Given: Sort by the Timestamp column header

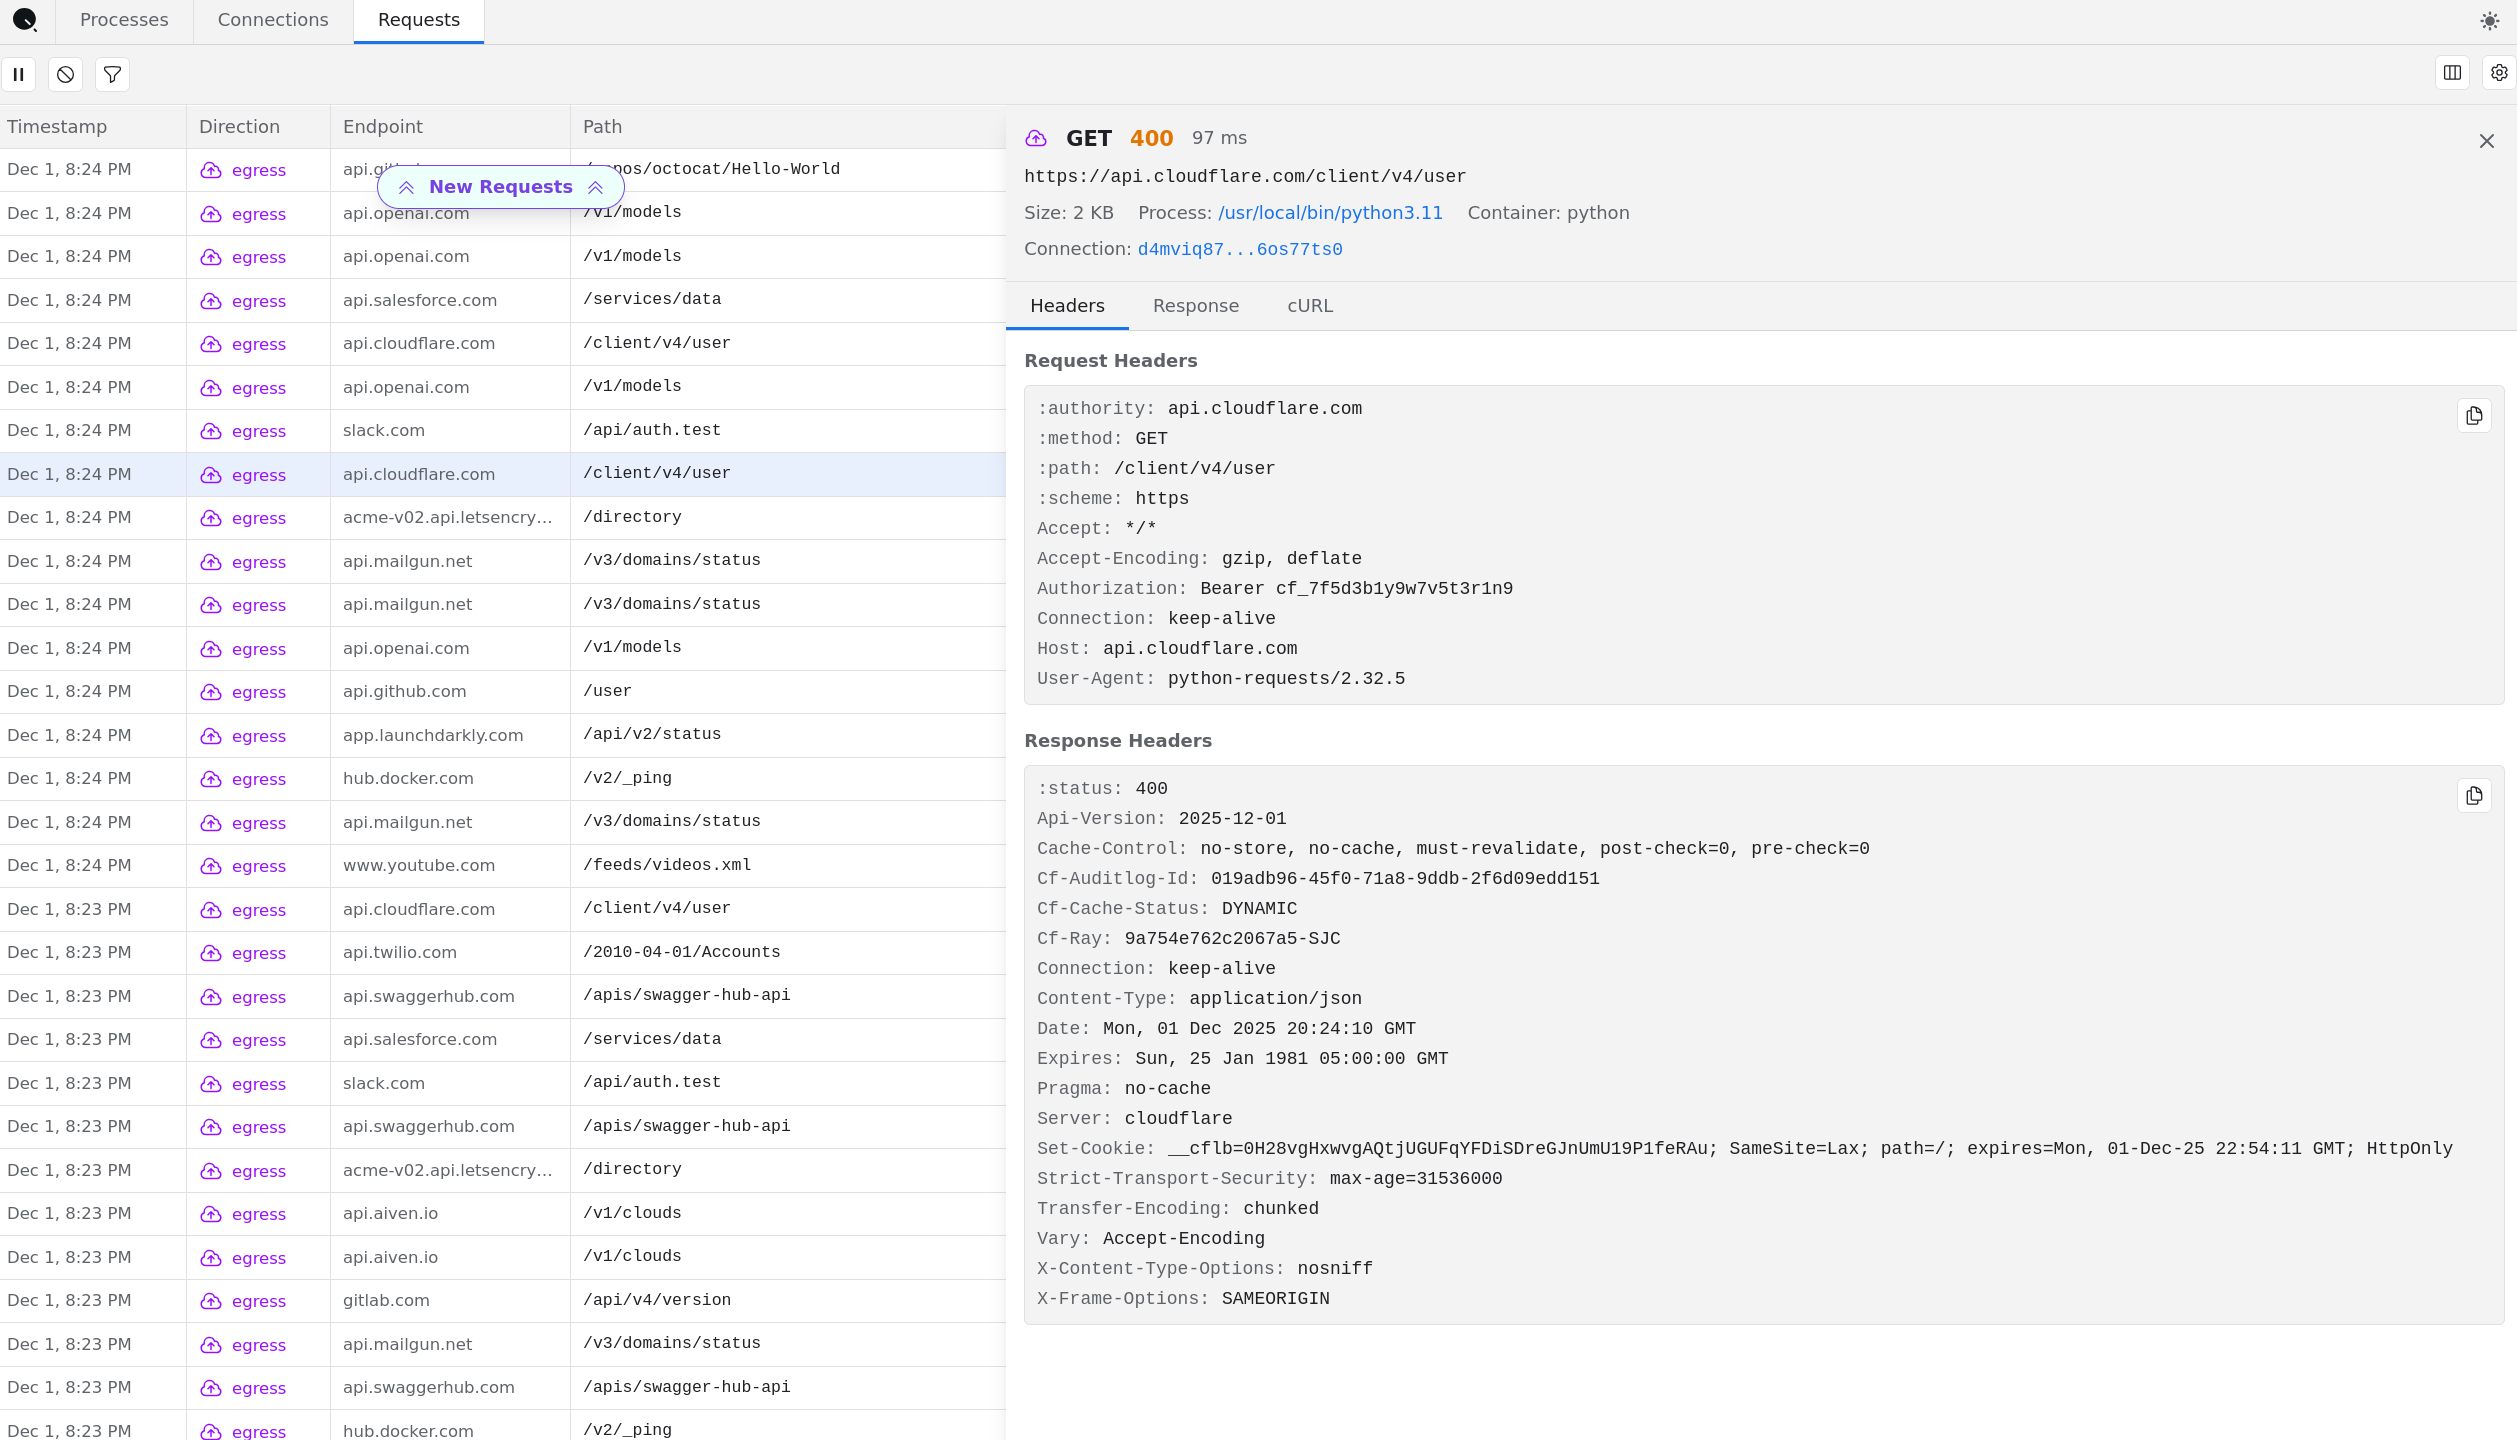Looking at the screenshot, I should coord(57,127).
